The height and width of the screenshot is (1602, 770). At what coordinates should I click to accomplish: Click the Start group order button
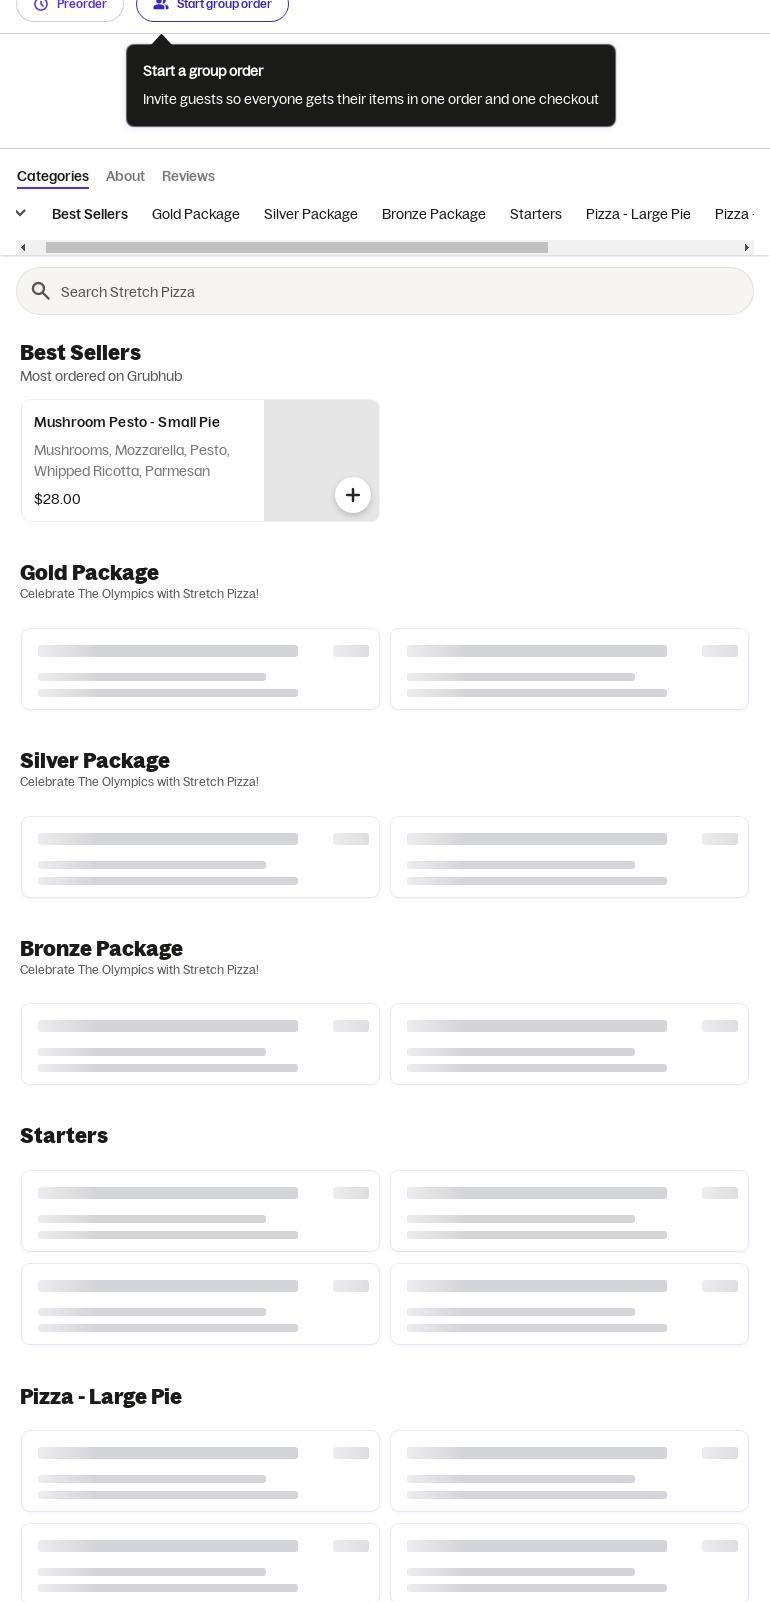(212, 4)
